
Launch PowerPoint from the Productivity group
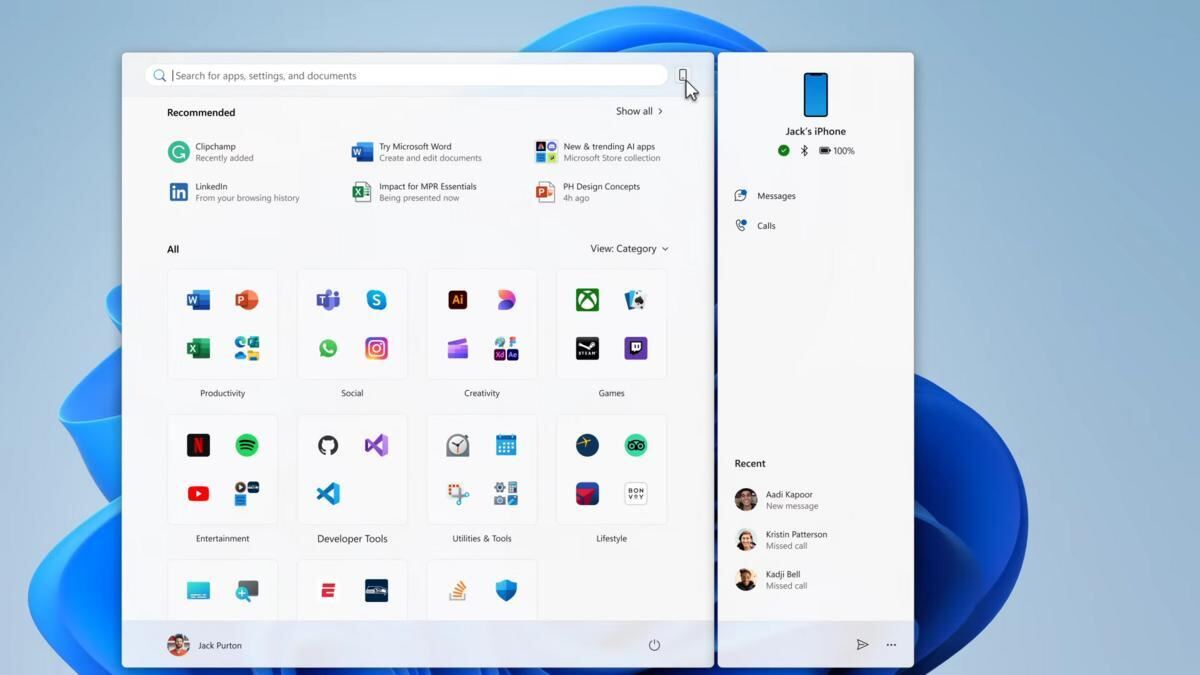coord(247,300)
